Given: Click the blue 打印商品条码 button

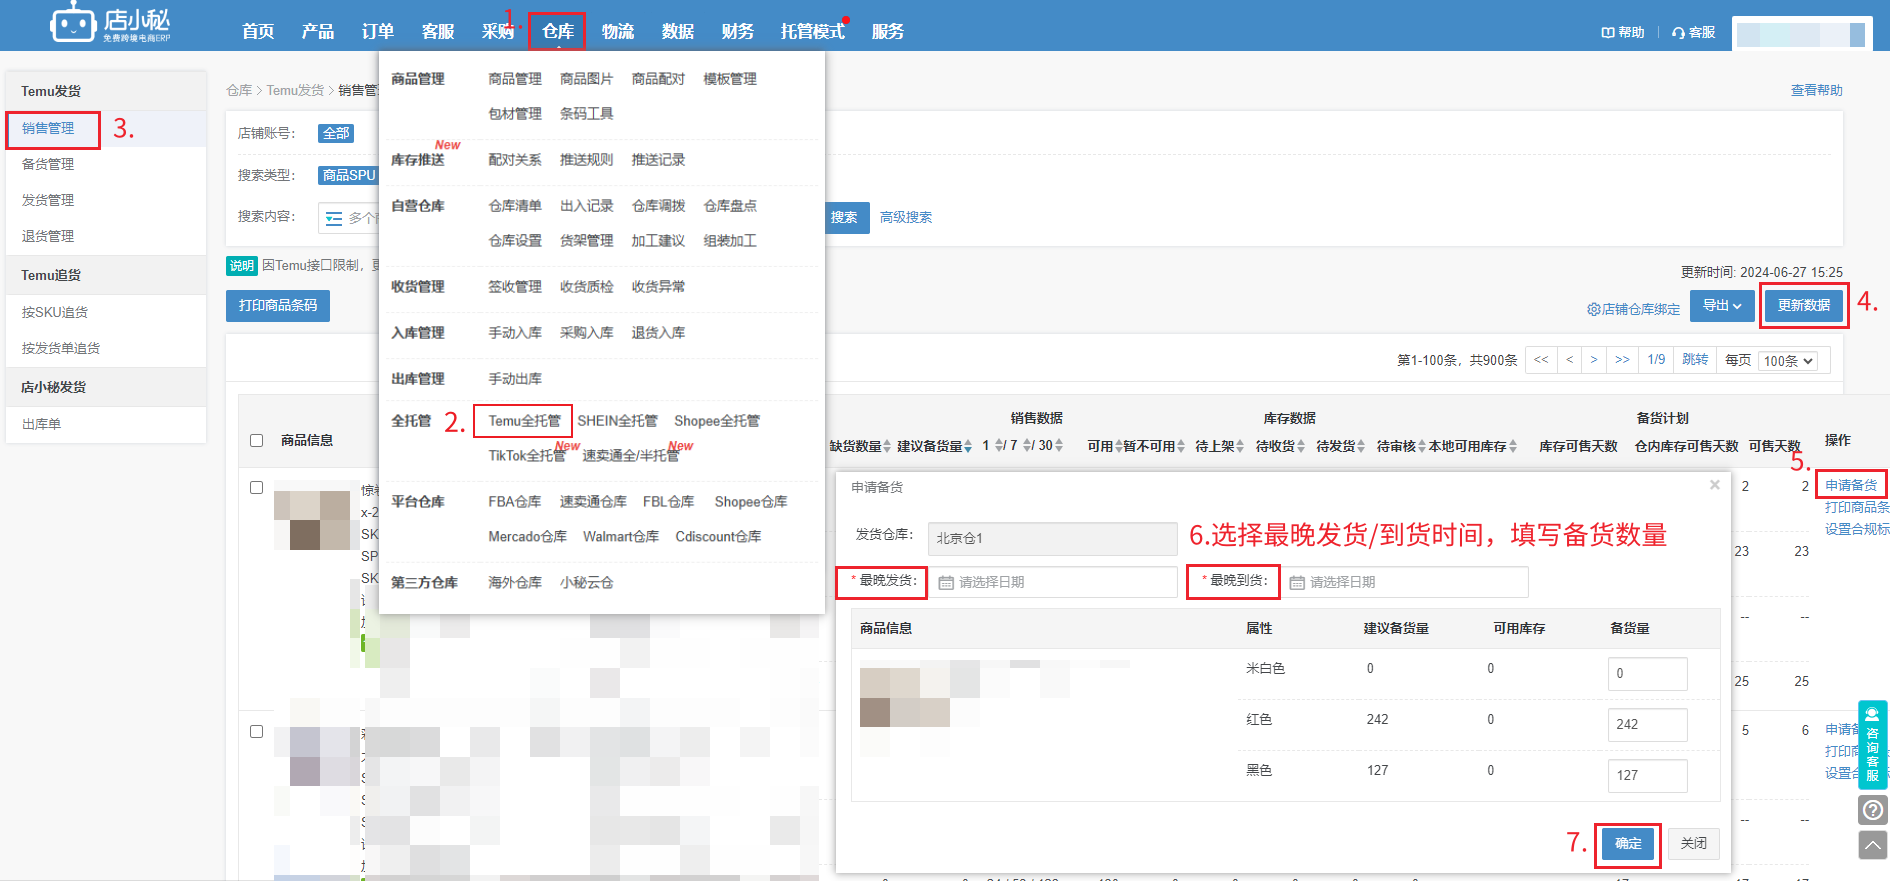Looking at the screenshot, I should [x=278, y=306].
